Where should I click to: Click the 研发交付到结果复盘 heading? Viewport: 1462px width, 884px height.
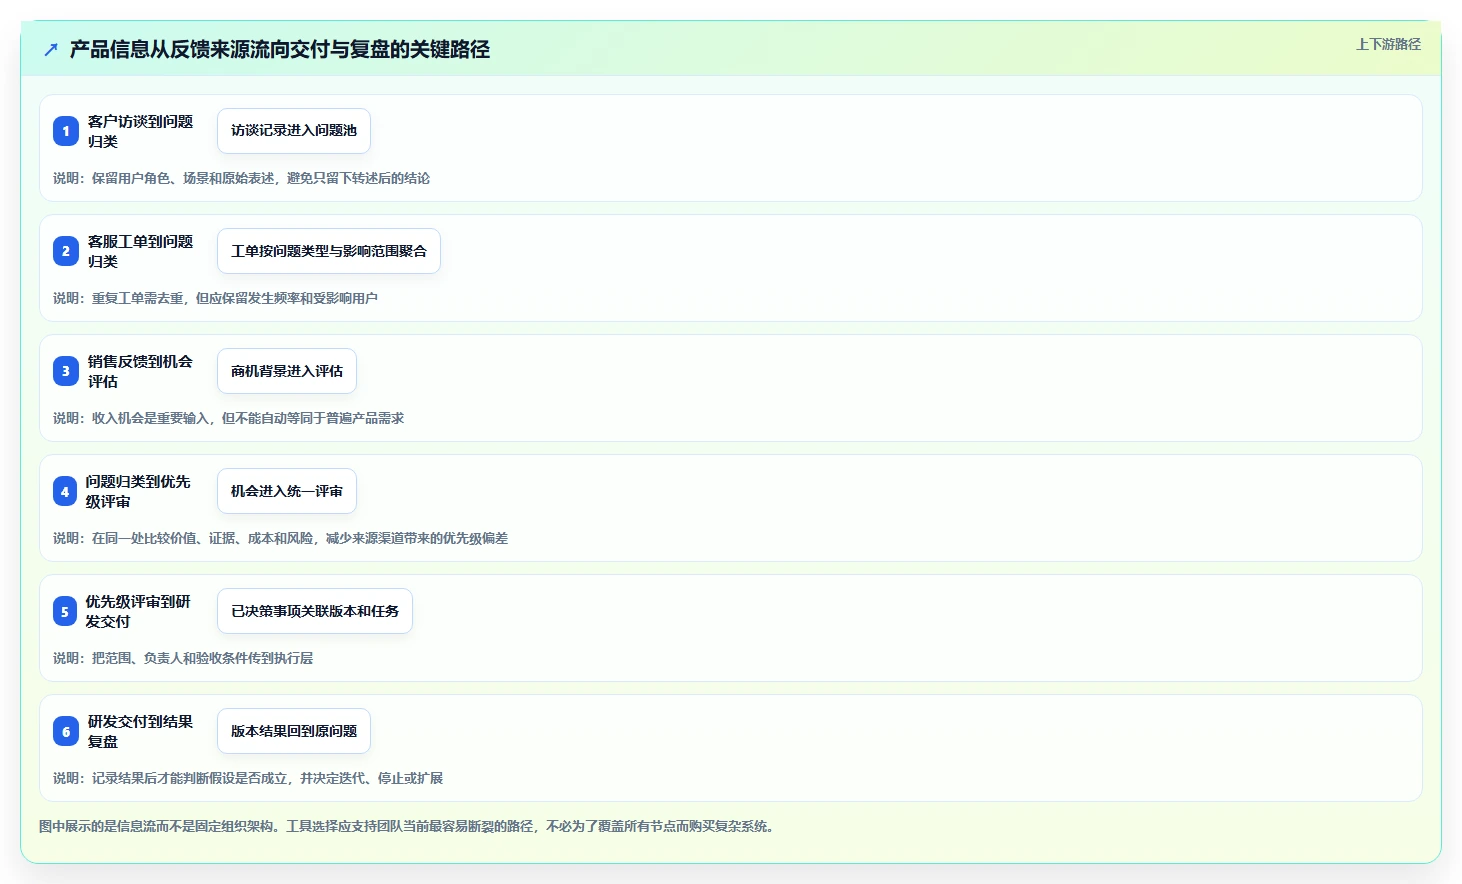coord(140,731)
